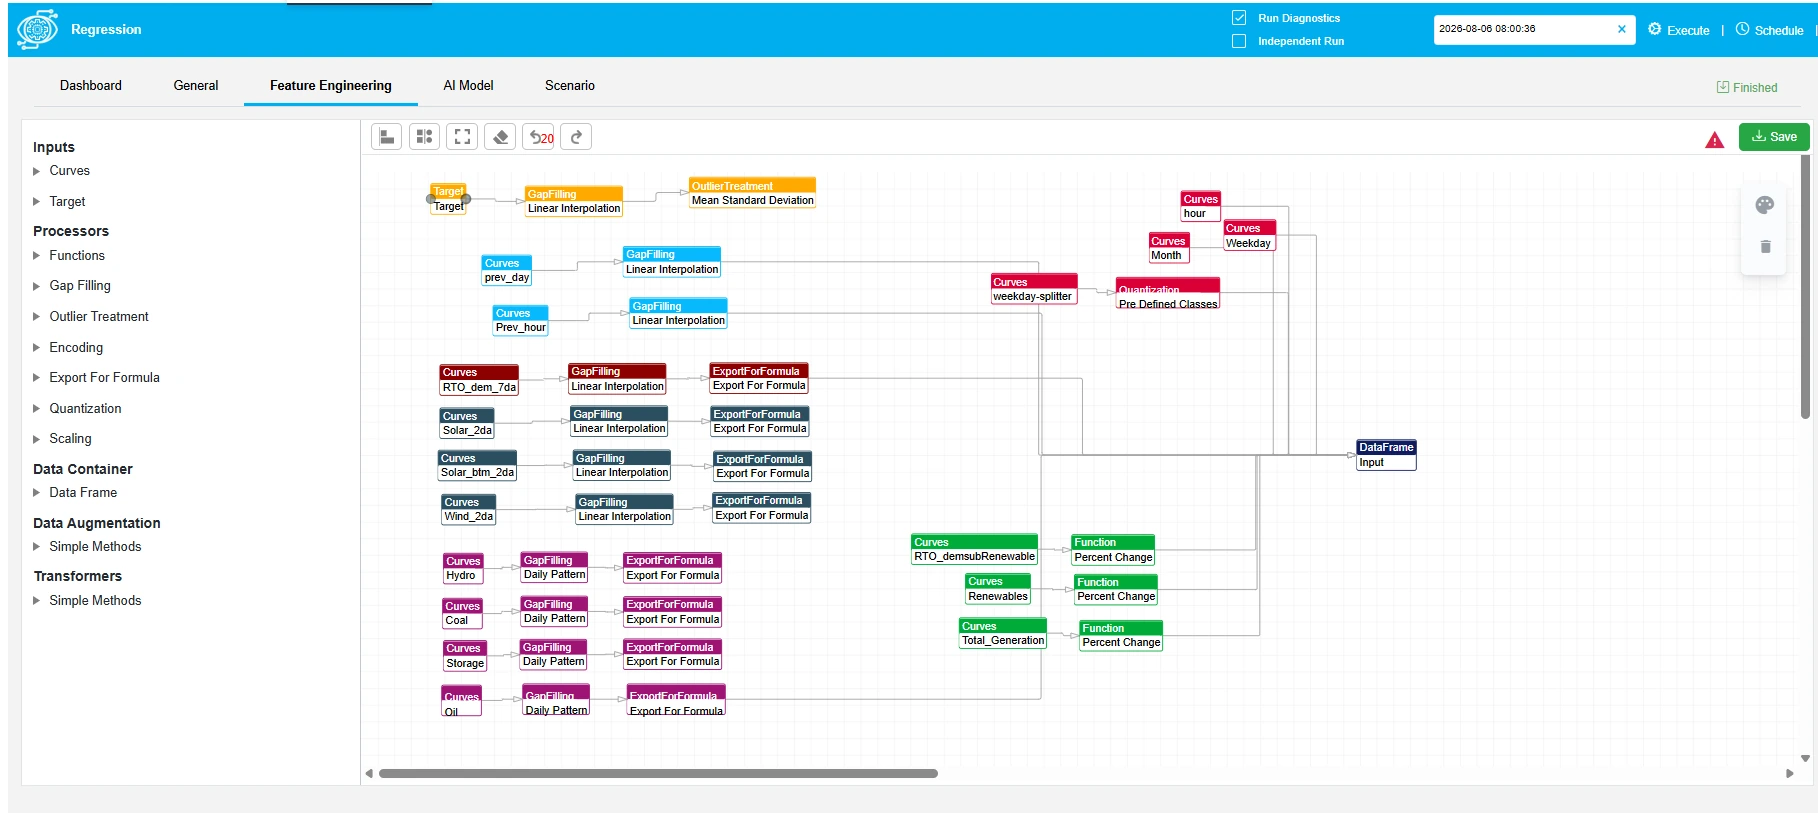Select the Curves weekday-splitter node
Viewport: 1818px width, 813px height.
pyautogui.click(x=1033, y=289)
